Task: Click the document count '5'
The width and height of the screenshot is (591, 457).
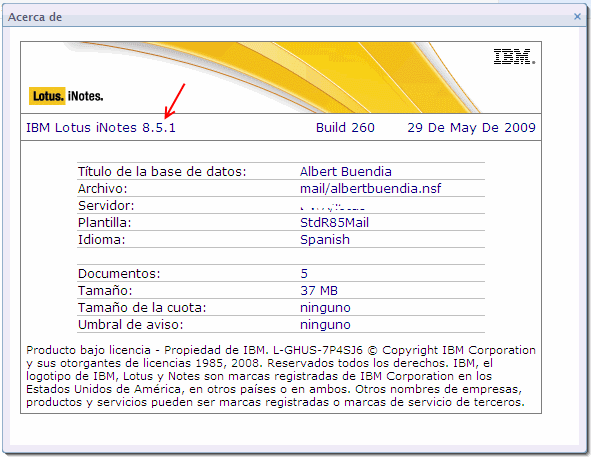Action: click(x=304, y=273)
